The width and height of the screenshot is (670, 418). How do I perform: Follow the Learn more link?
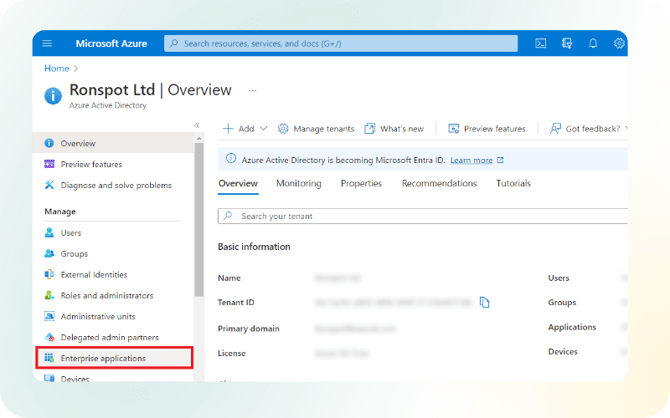click(x=471, y=160)
